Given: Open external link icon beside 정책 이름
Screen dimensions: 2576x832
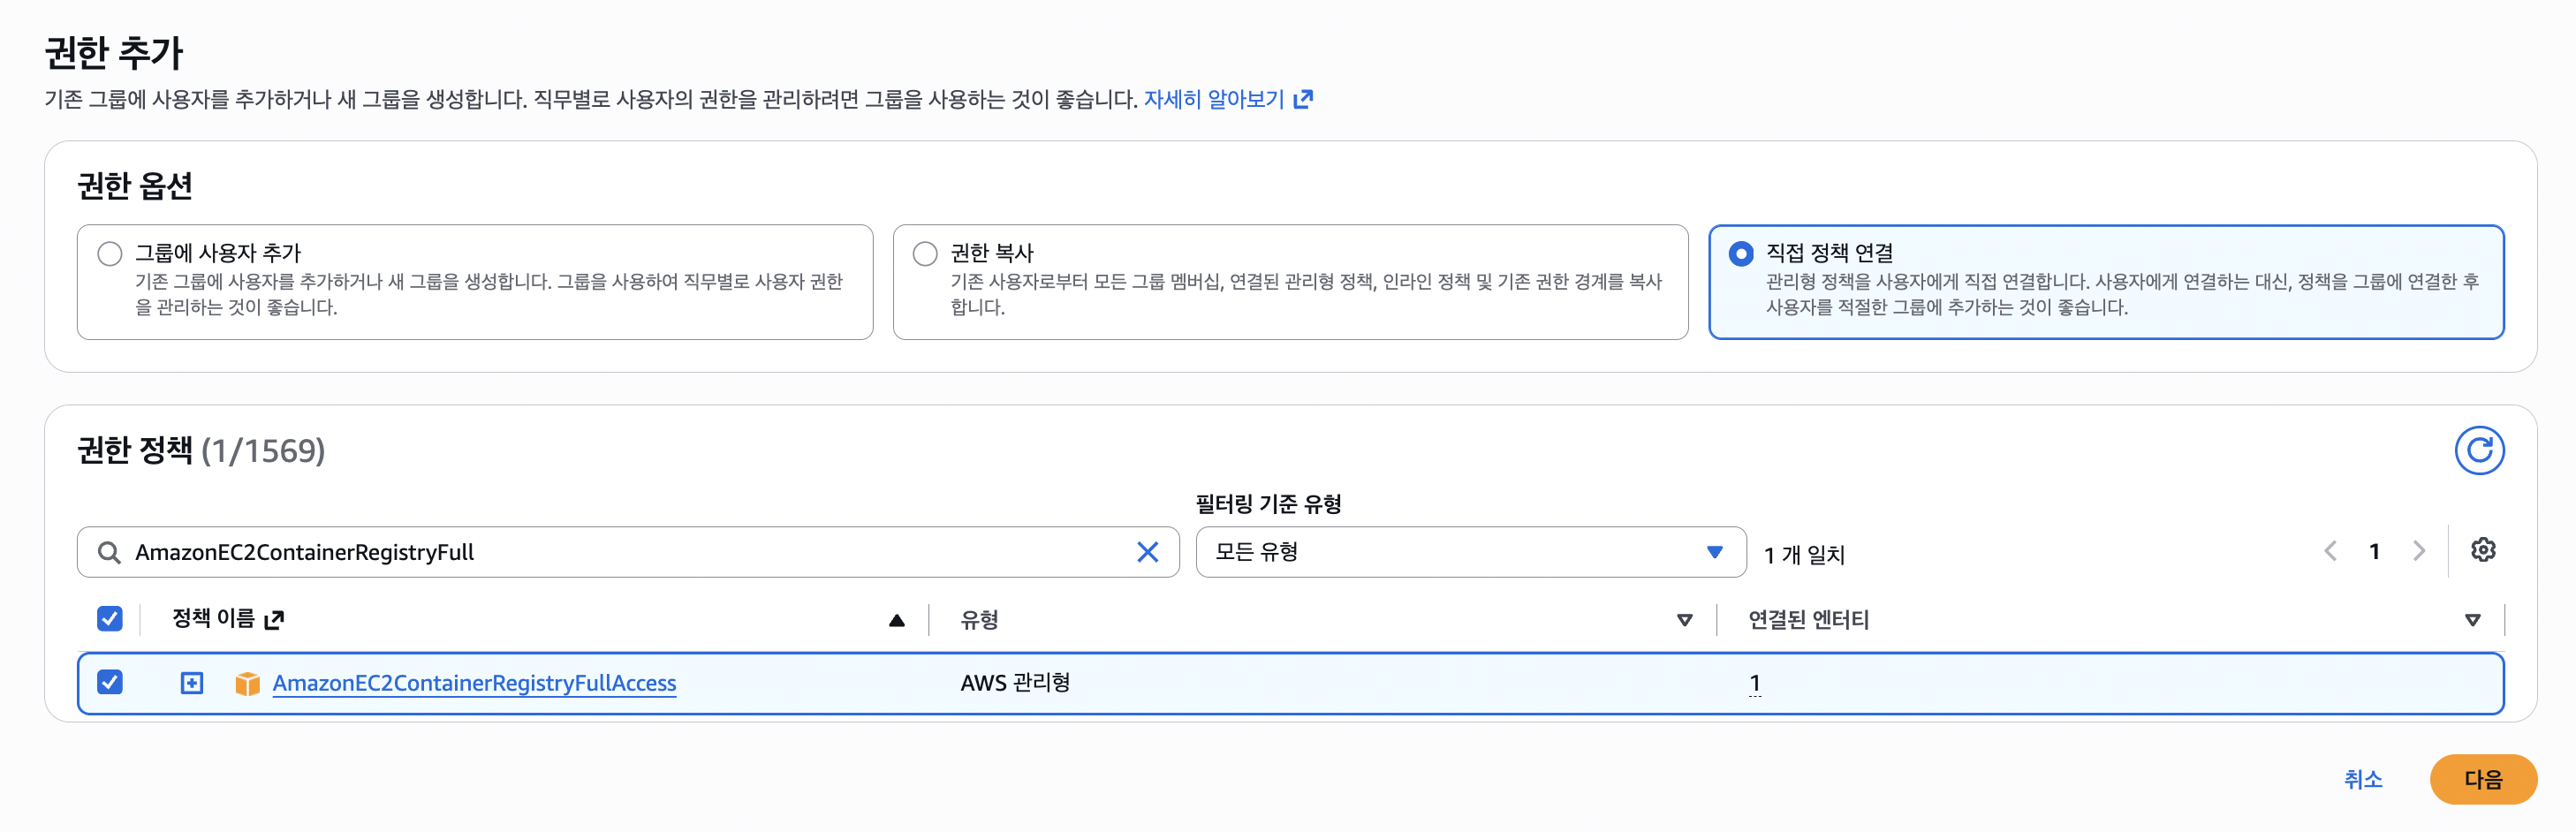Looking at the screenshot, I should point(274,620).
